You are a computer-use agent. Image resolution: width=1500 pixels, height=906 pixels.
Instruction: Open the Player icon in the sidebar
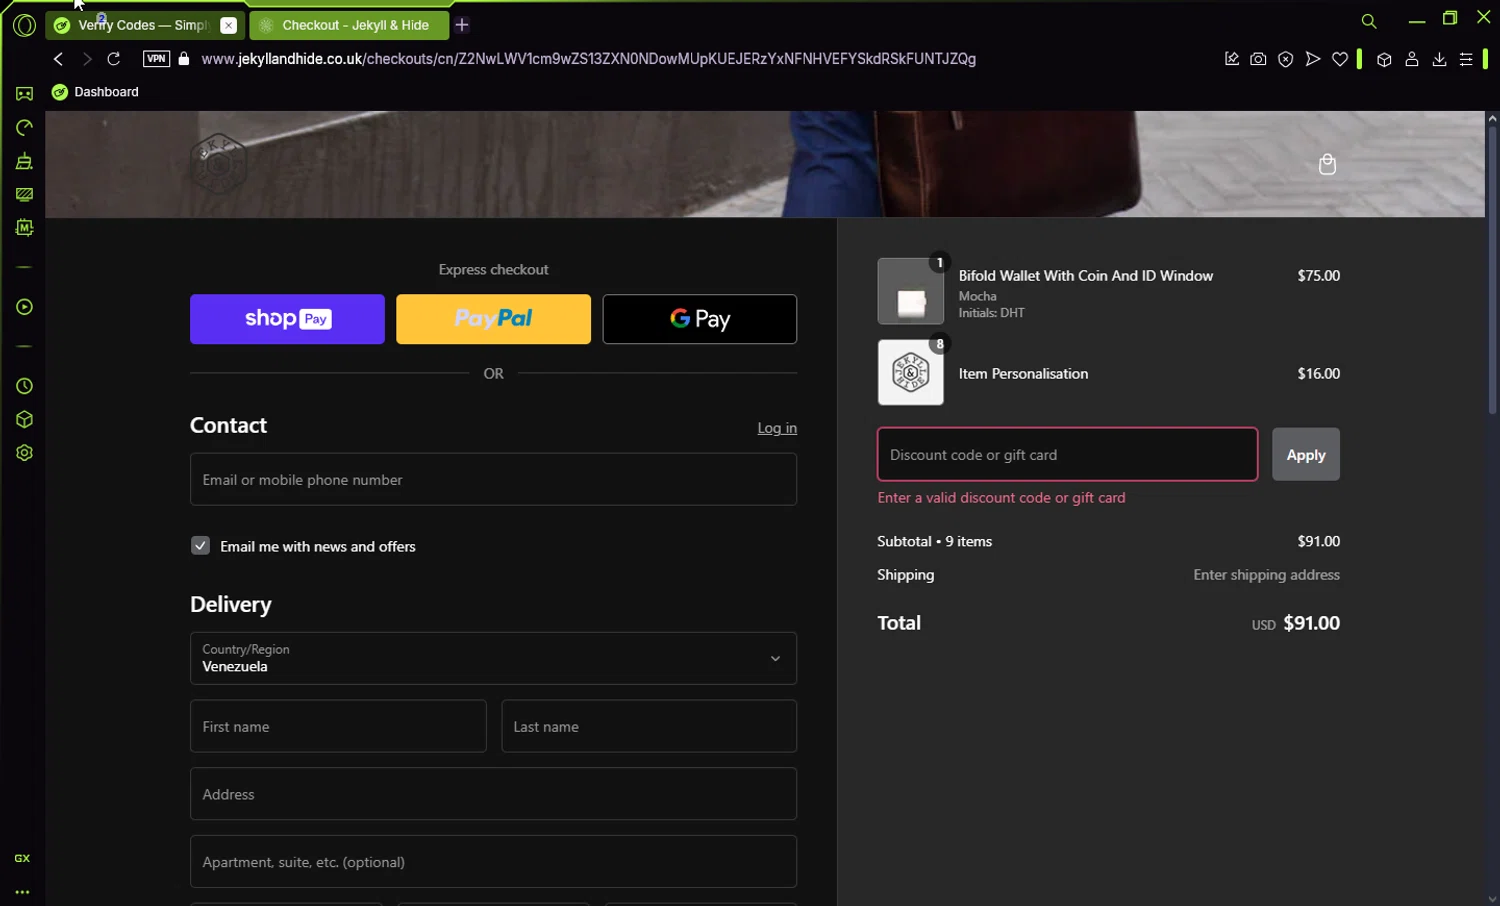[x=24, y=307]
